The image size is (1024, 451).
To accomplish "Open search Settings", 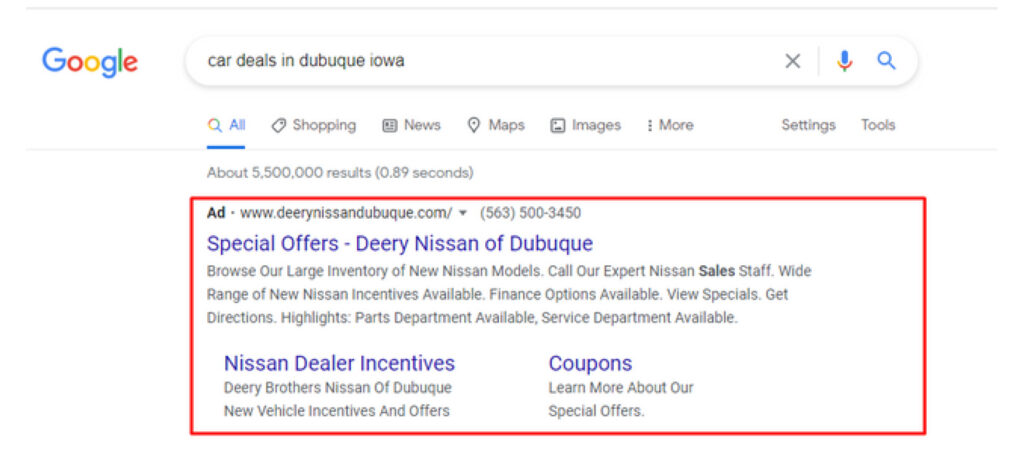I will 808,125.
